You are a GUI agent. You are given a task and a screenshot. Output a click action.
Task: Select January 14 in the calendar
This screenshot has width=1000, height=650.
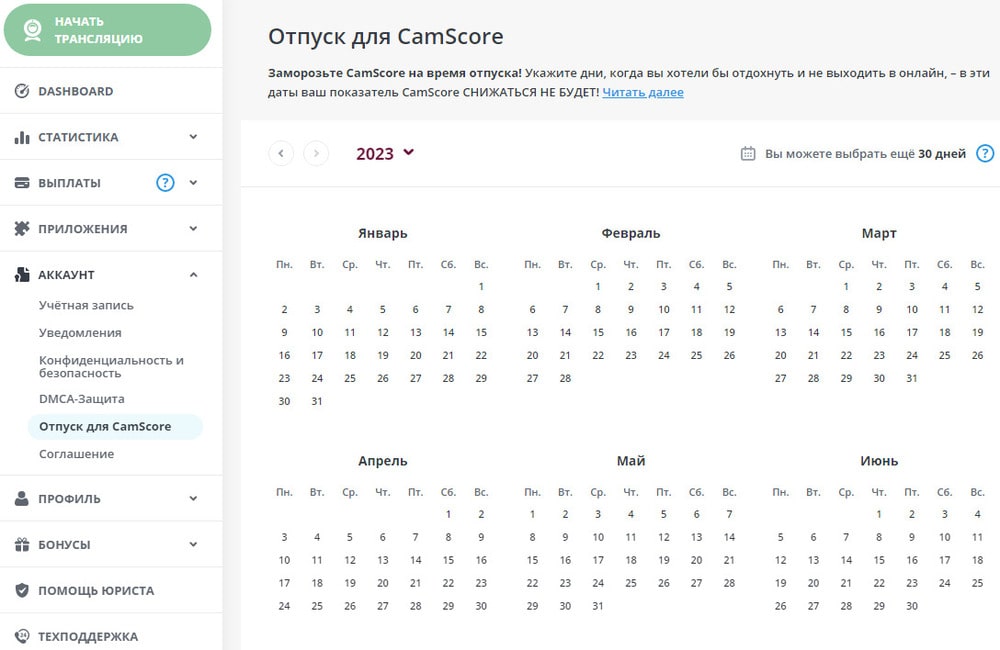(448, 332)
